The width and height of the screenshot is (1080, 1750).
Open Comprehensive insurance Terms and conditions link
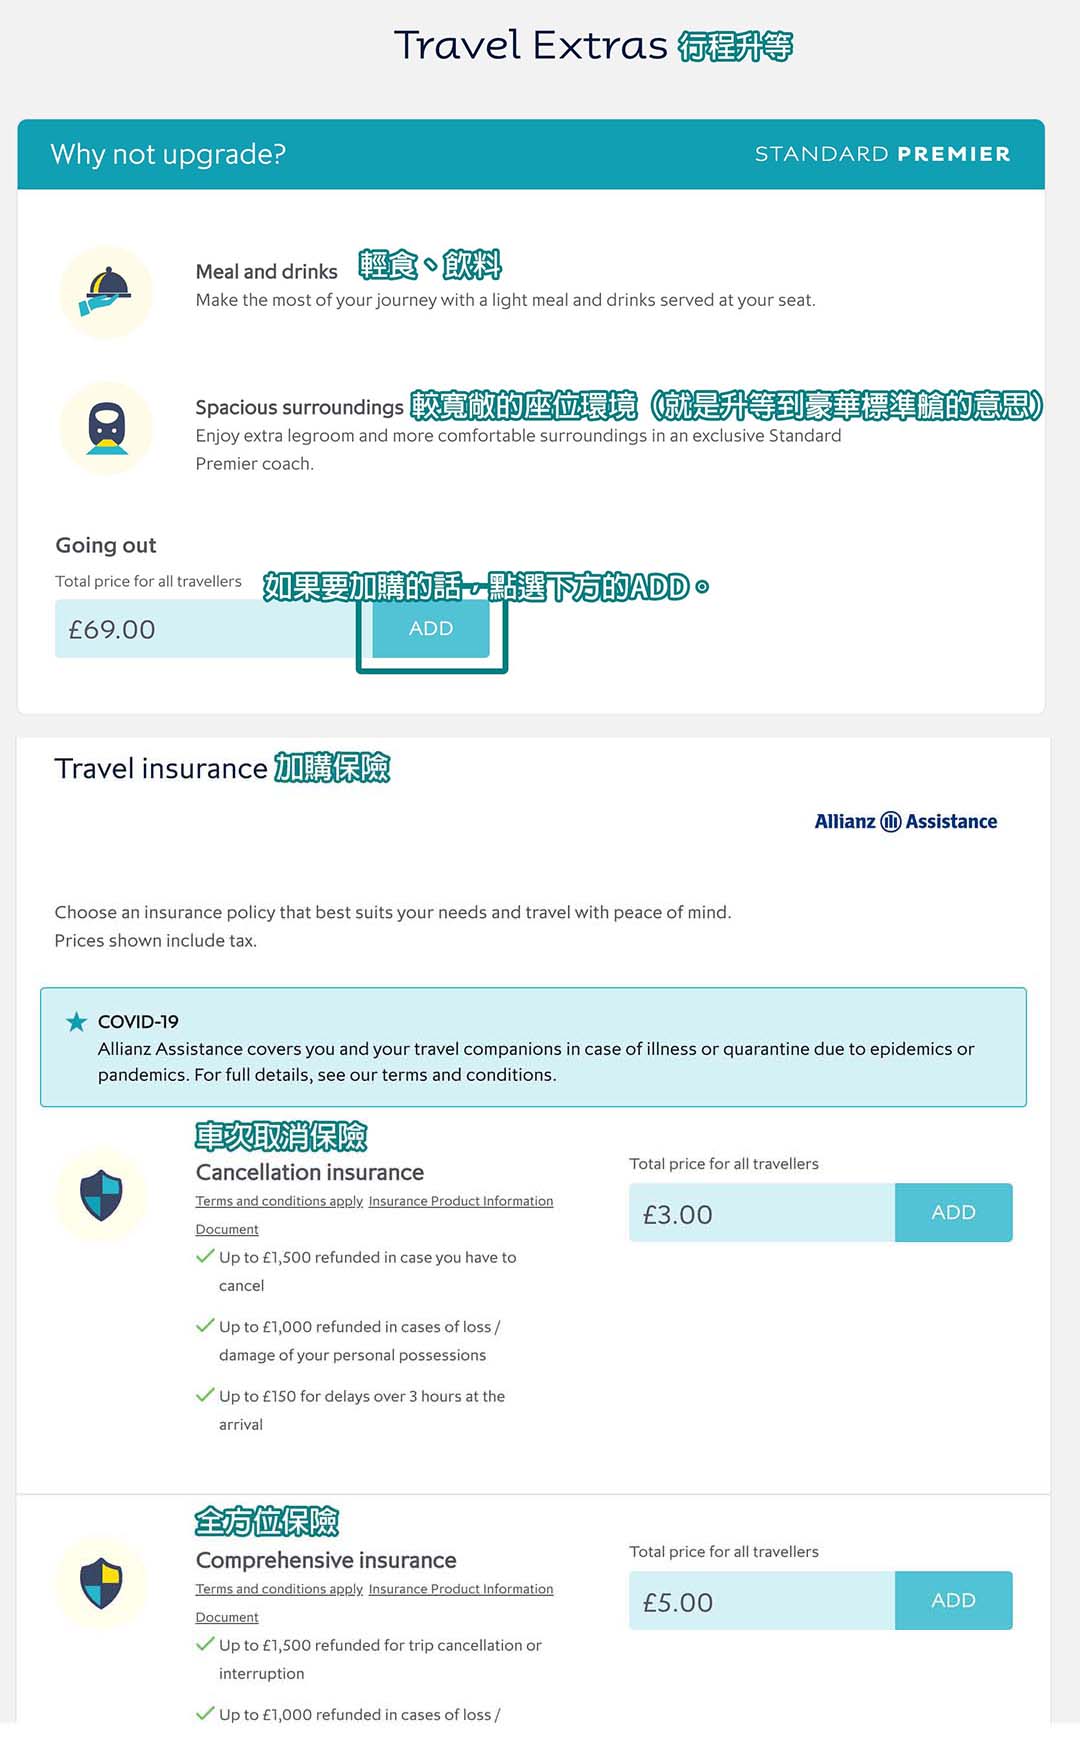(x=279, y=1589)
